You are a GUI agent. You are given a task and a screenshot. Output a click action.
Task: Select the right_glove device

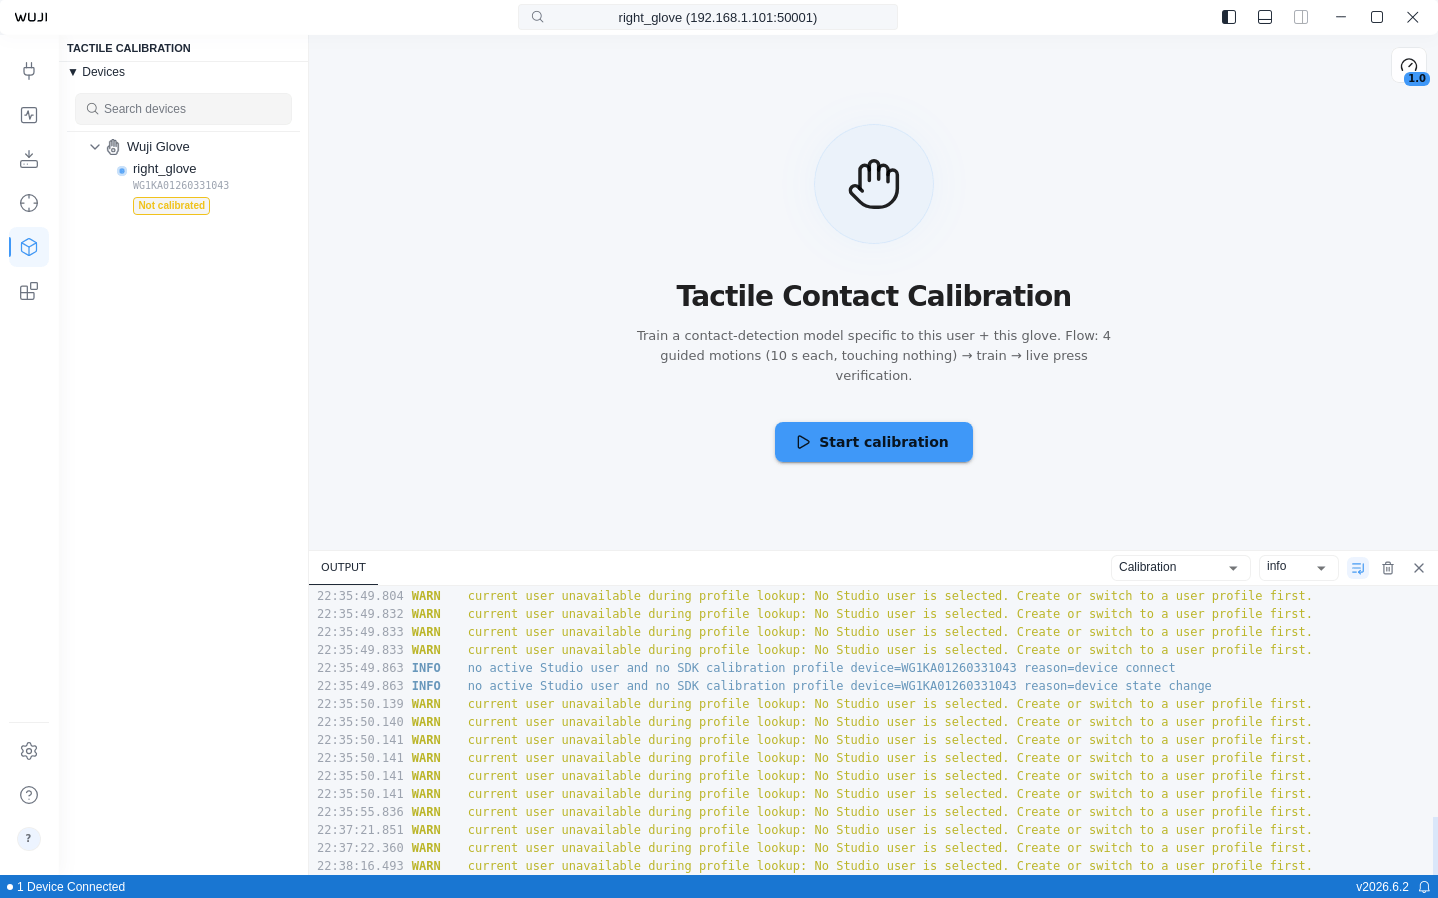(164, 169)
